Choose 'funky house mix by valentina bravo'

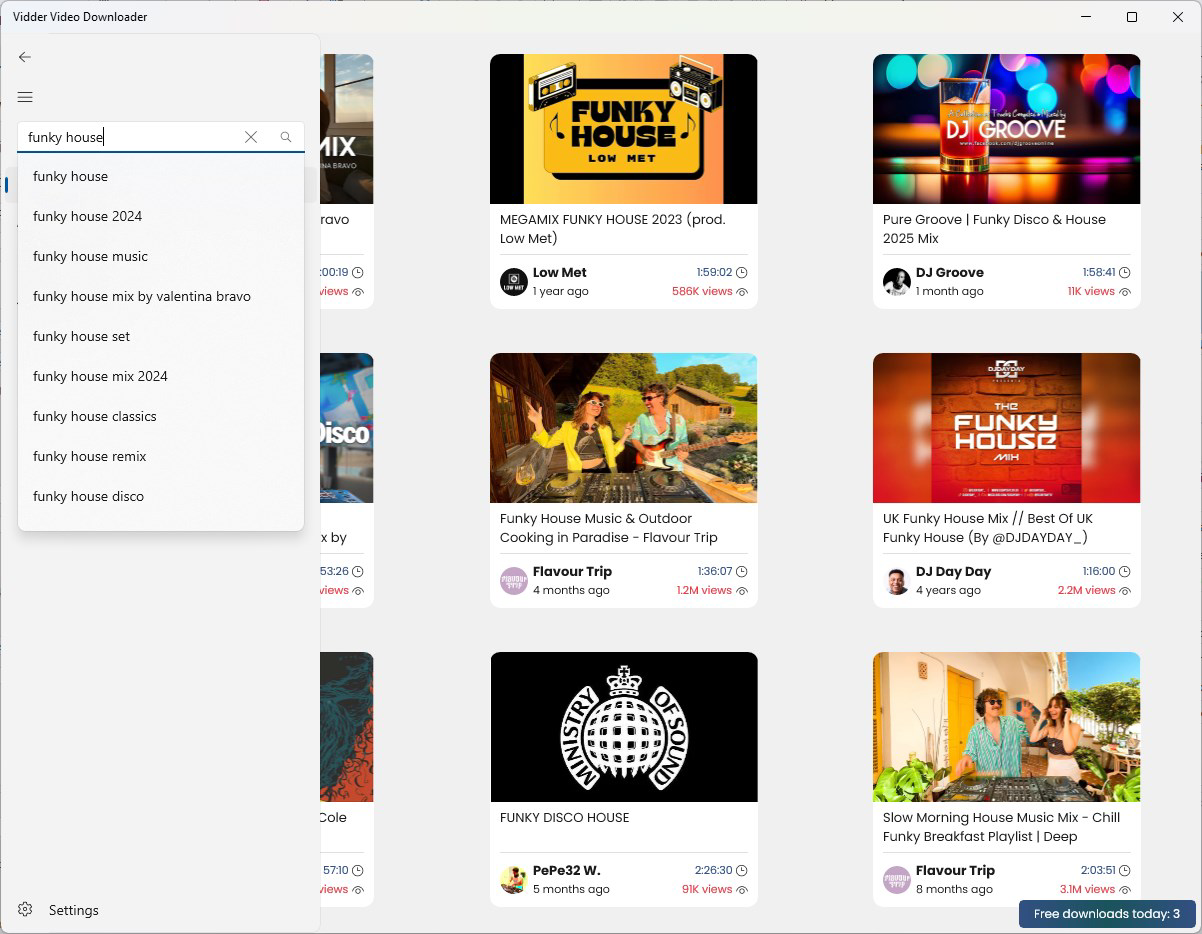(142, 296)
